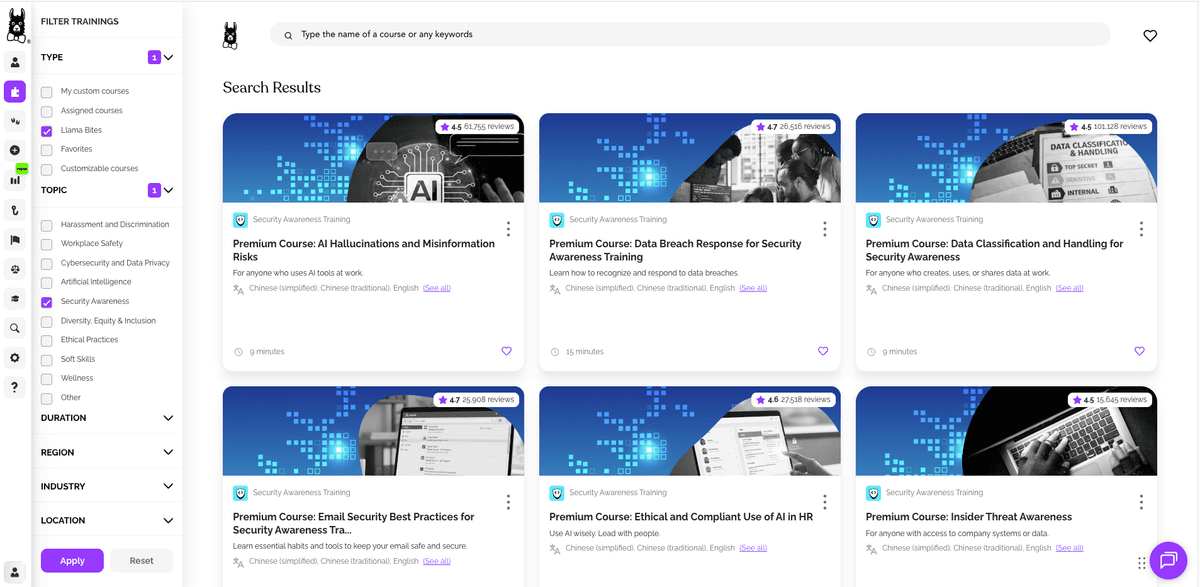The width and height of the screenshot is (1200, 587).
Task: Click the magnifier icon in left sidebar
Action: coord(15,328)
